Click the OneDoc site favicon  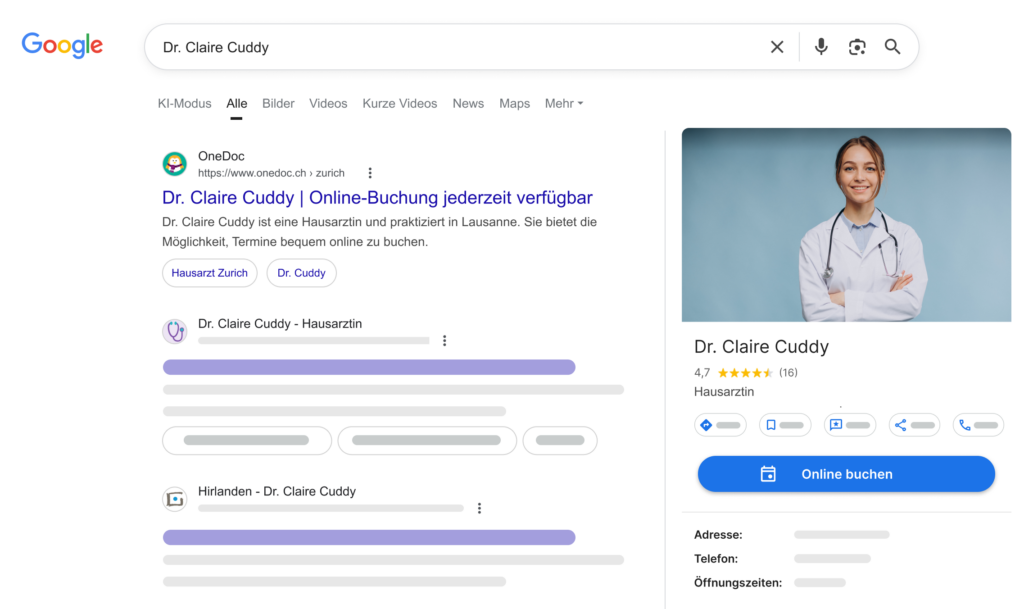(x=174, y=164)
